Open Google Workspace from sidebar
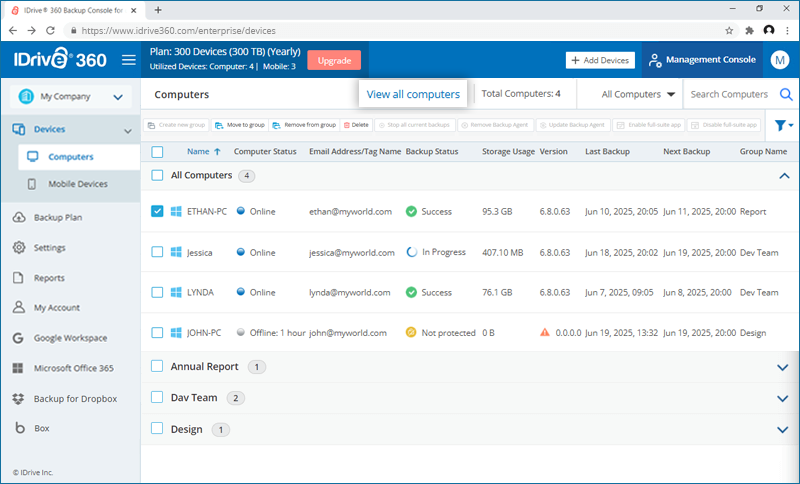800x484 pixels. point(70,338)
